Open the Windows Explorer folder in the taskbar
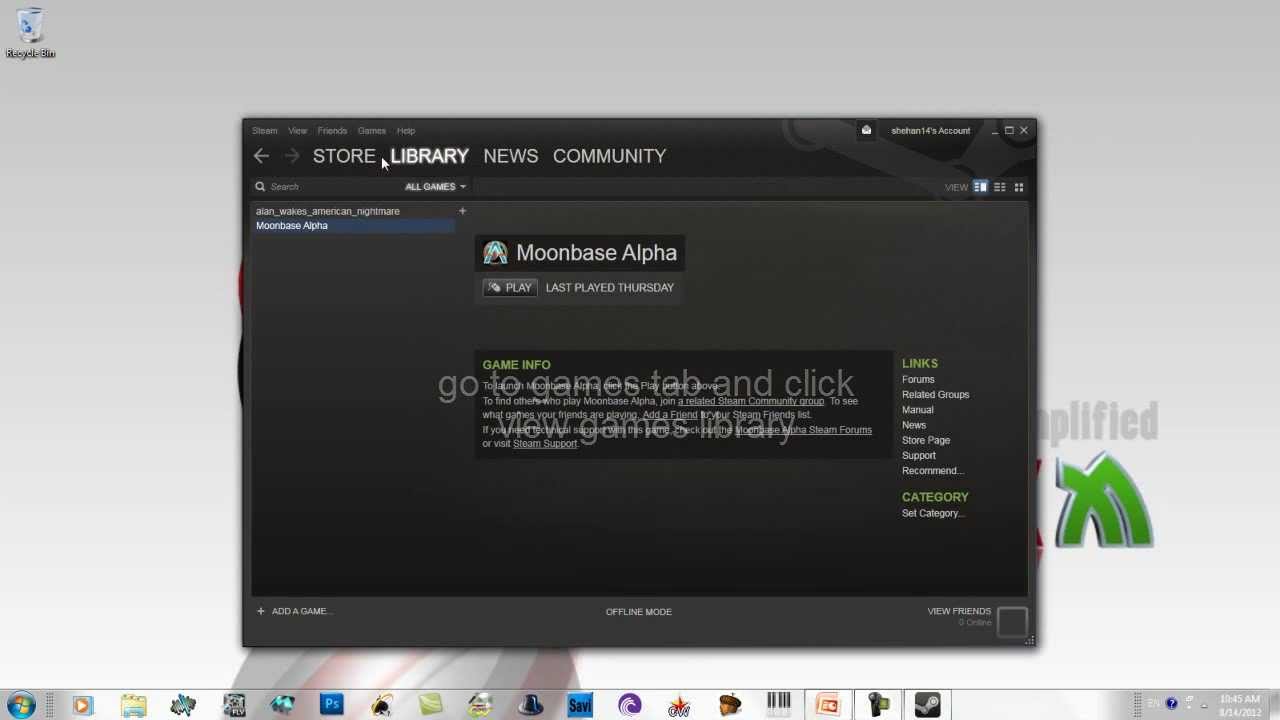 pyautogui.click(x=133, y=704)
